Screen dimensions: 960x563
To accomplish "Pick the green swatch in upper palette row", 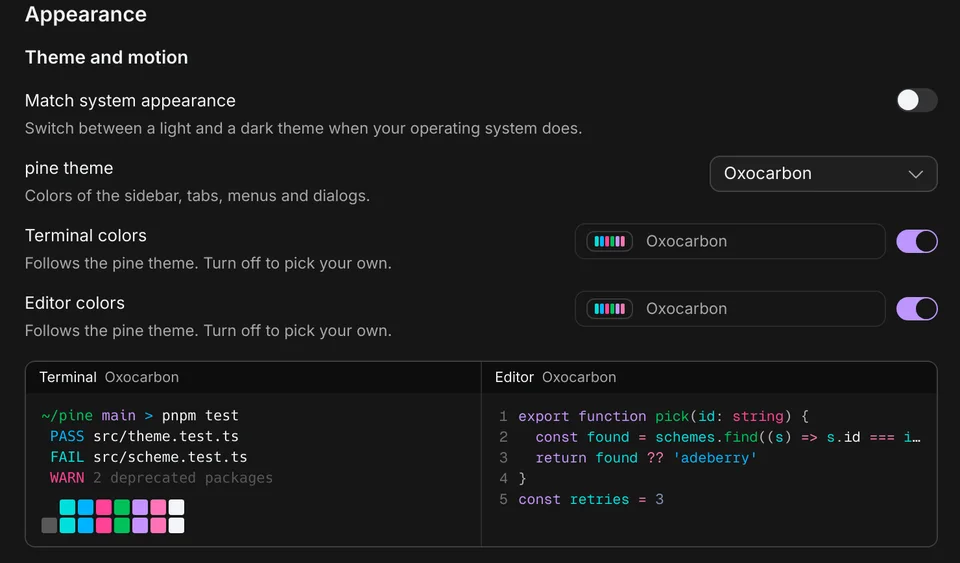I will click(122, 507).
